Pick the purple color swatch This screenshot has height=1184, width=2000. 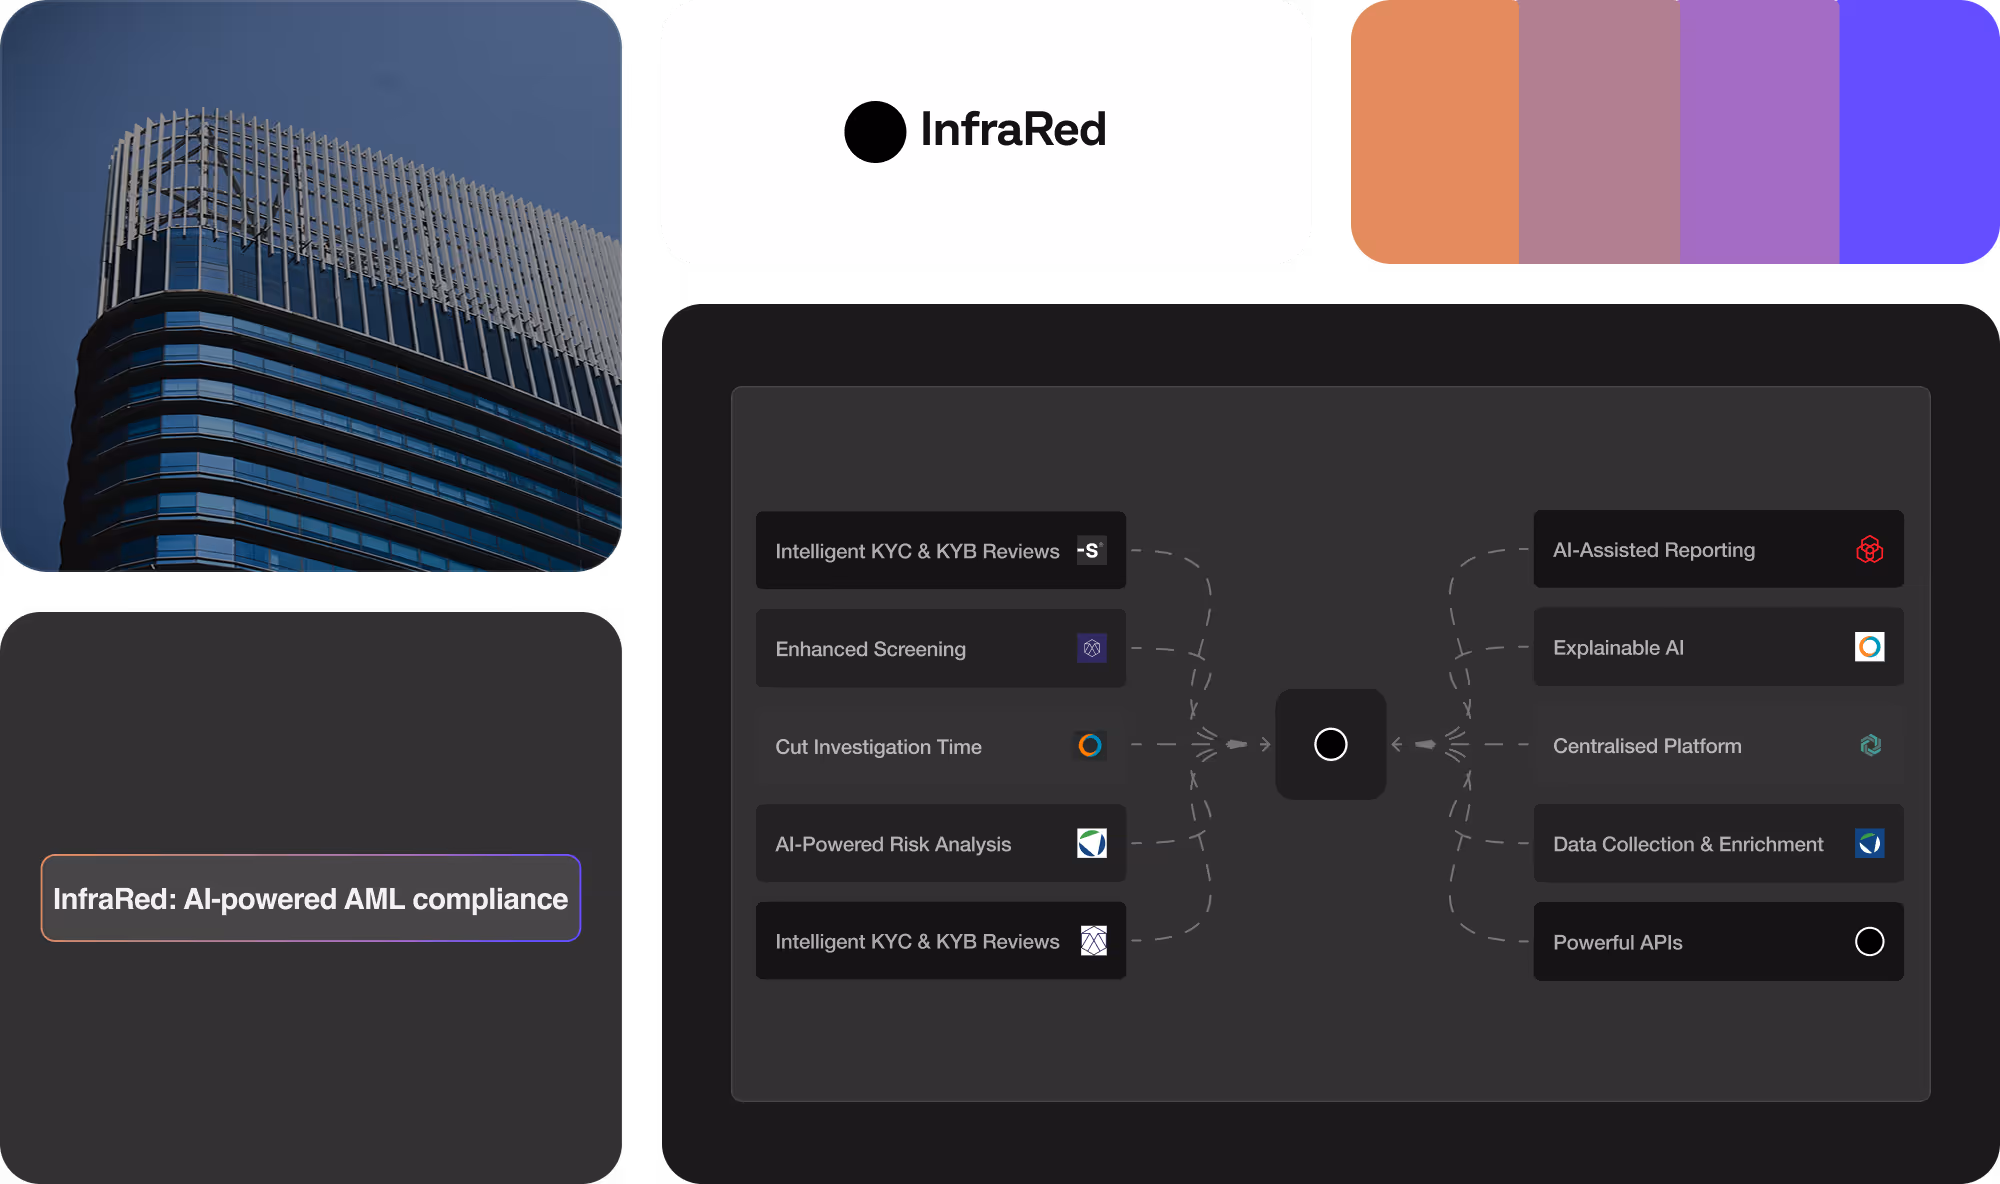click(1758, 132)
